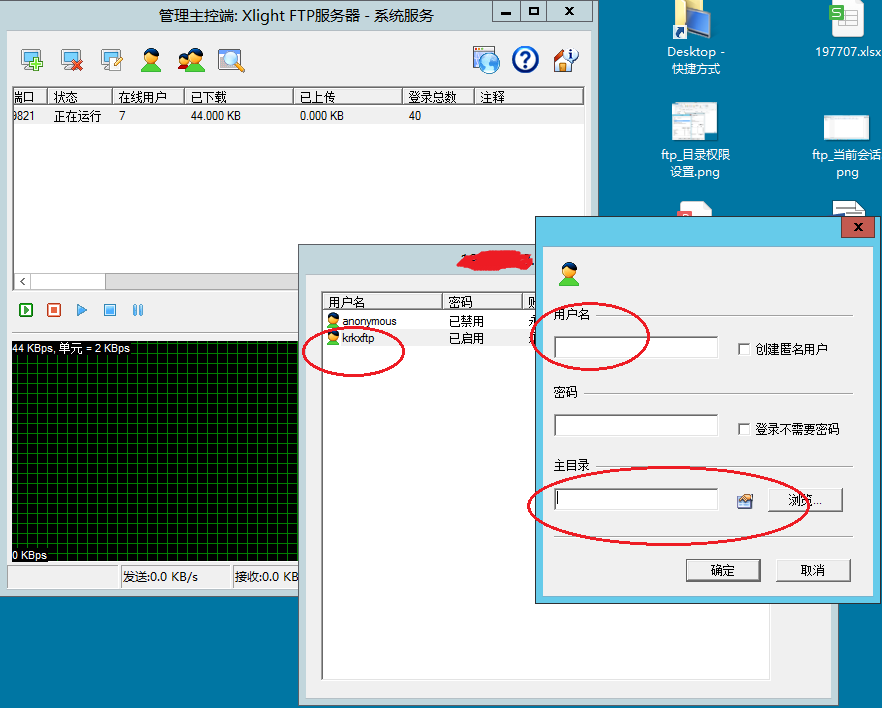Click the 登录总数 column header
The image size is (882, 708).
point(438,97)
